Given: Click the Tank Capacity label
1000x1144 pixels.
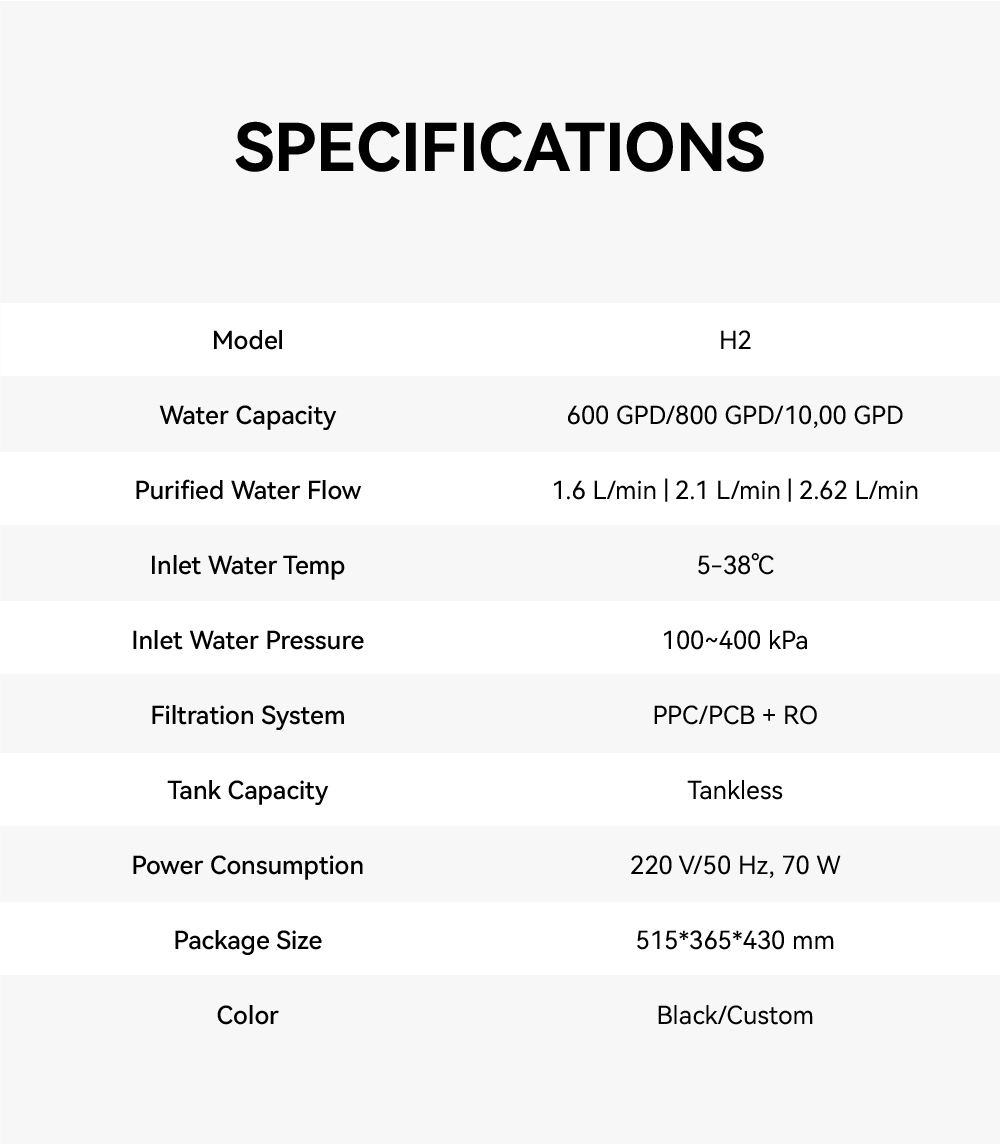Looking at the screenshot, I should (x=248, y=790).
